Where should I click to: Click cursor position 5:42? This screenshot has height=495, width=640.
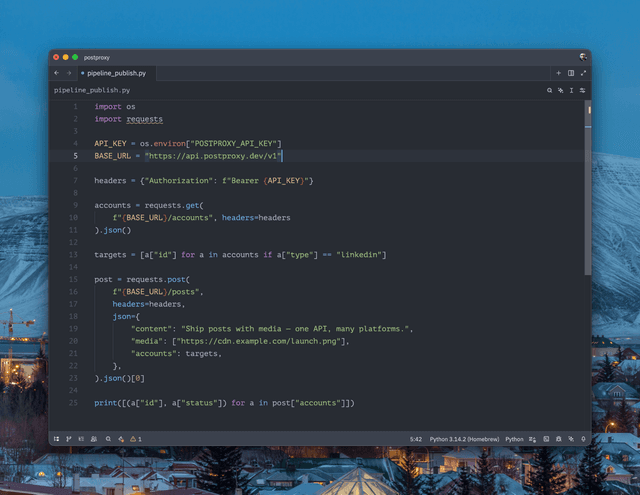416,439
